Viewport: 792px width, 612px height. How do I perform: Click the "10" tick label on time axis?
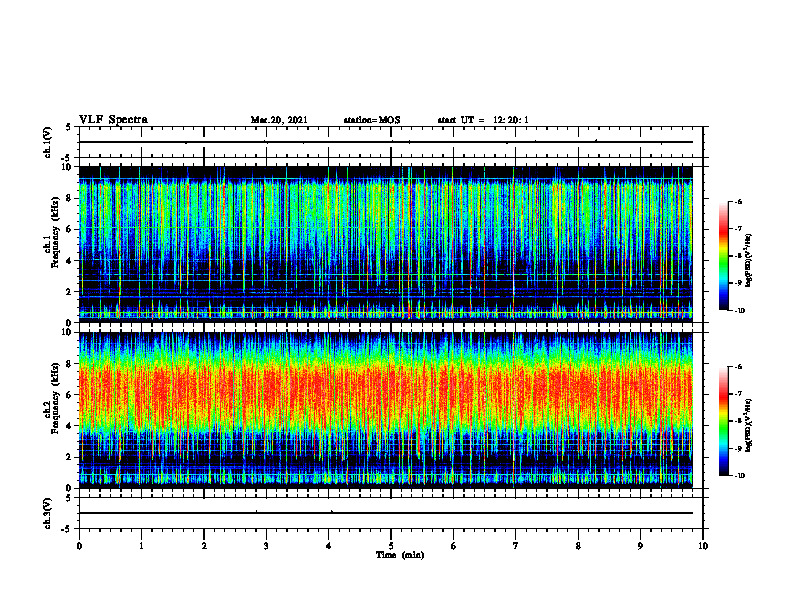pos(703,546)
